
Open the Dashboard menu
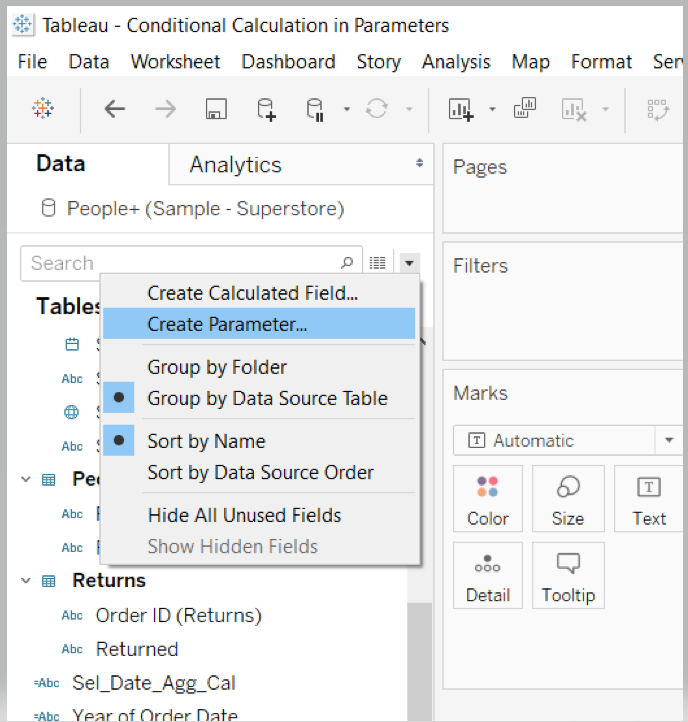coord(288,62)
